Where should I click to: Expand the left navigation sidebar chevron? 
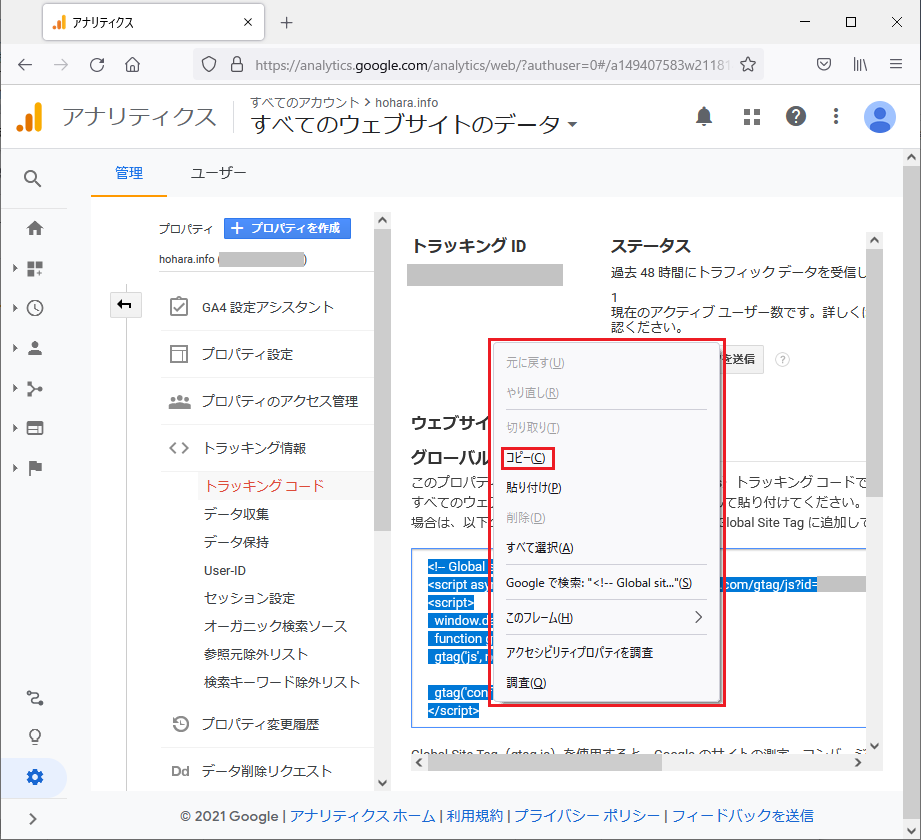pos(33,818)
